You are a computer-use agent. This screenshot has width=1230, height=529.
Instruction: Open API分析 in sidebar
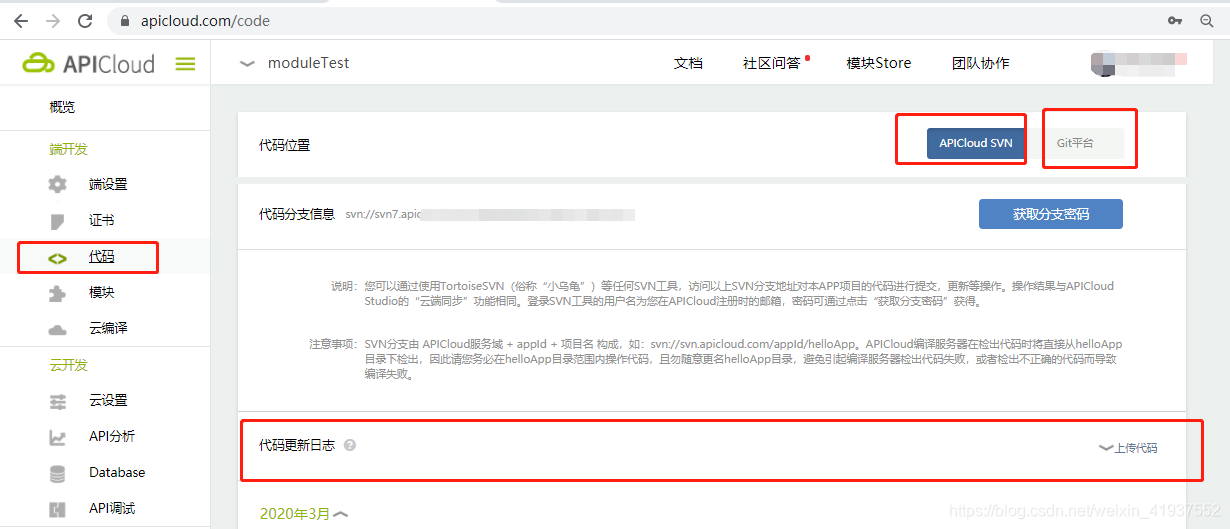click(x=112, y=436)
